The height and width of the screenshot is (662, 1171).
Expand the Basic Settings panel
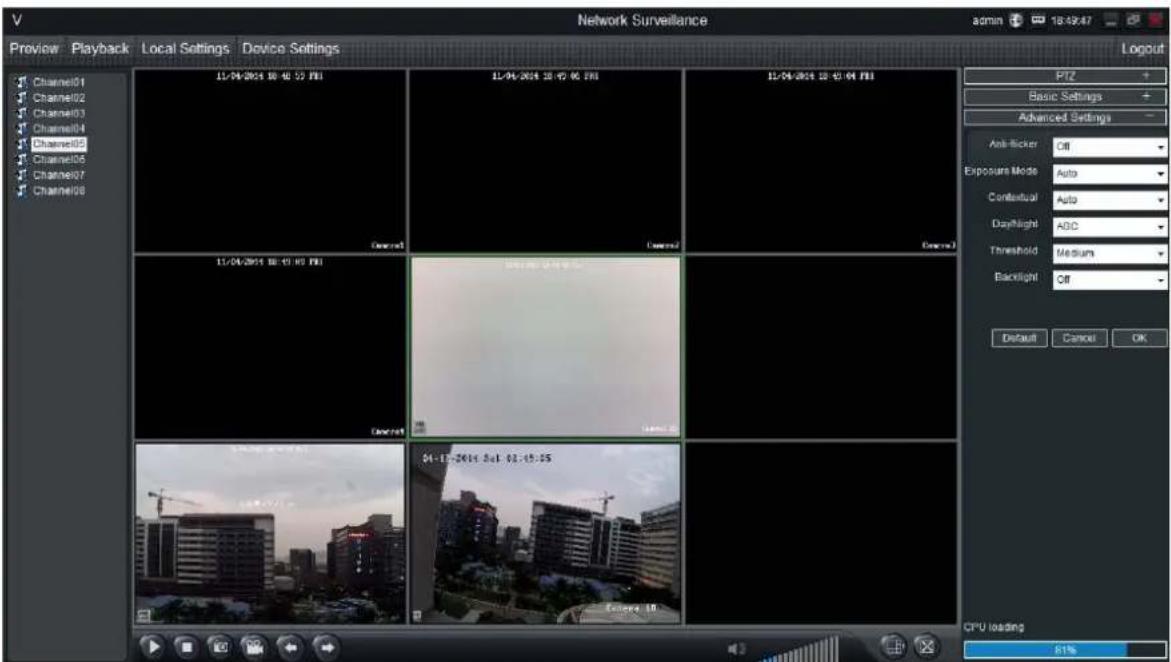click(1064, 97)
